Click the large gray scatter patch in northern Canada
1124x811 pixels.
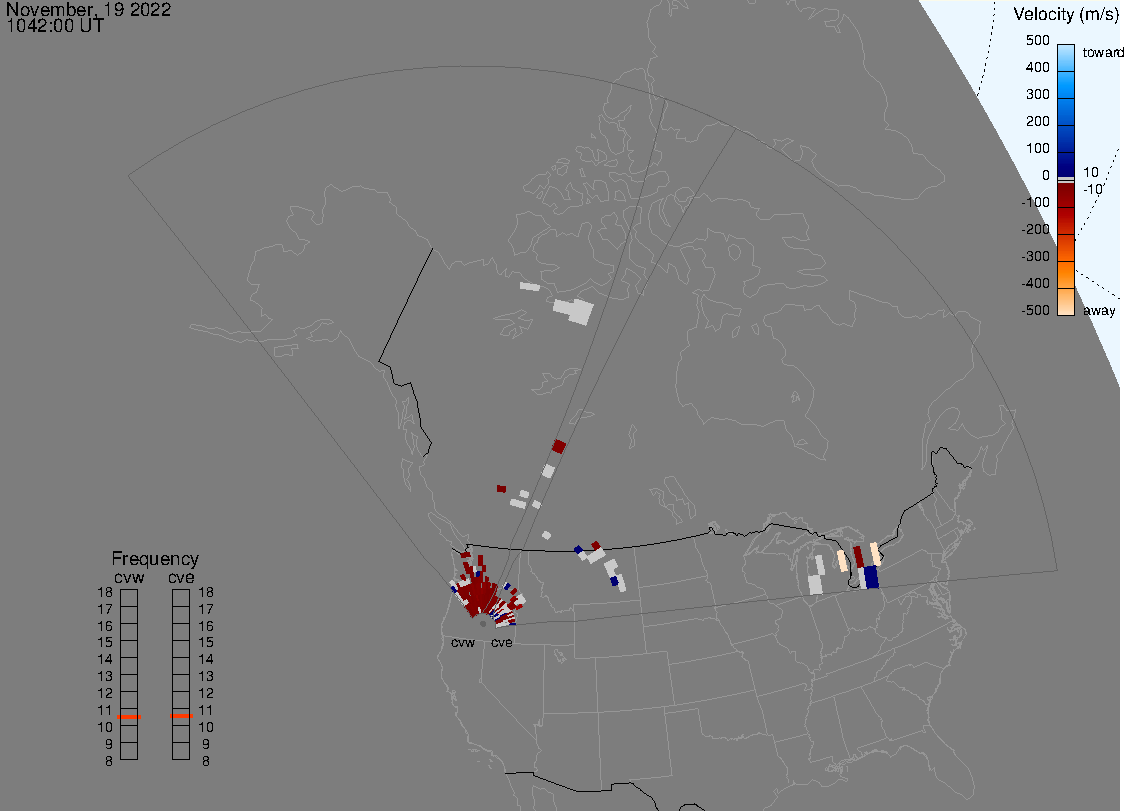pos(573,311)
